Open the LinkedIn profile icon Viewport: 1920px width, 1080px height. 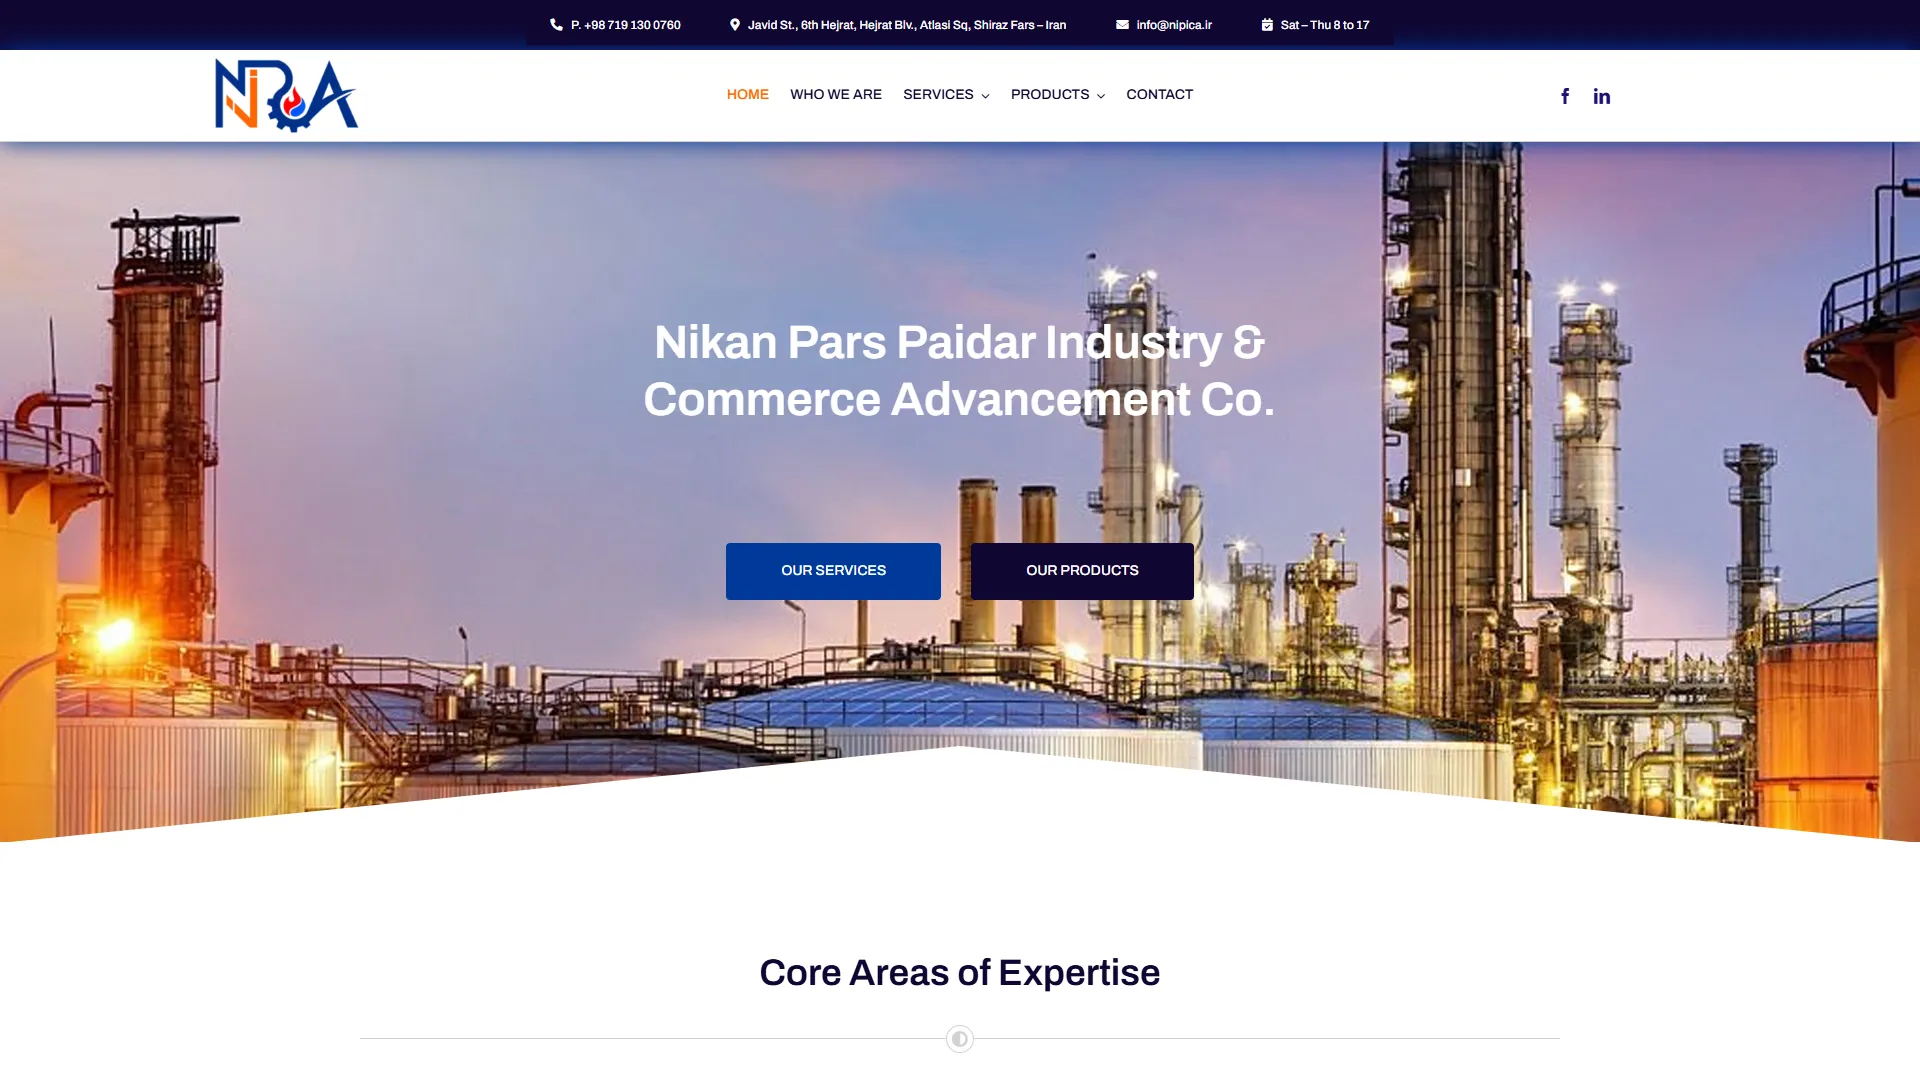pyautogui.click(x=1602, y=96)
